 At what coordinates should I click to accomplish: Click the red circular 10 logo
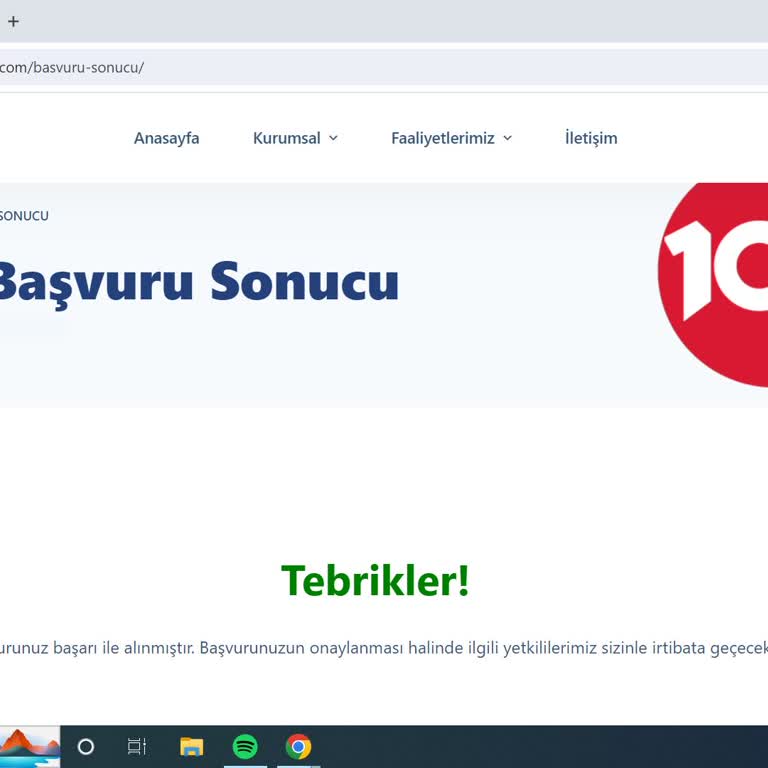(713, 284)
